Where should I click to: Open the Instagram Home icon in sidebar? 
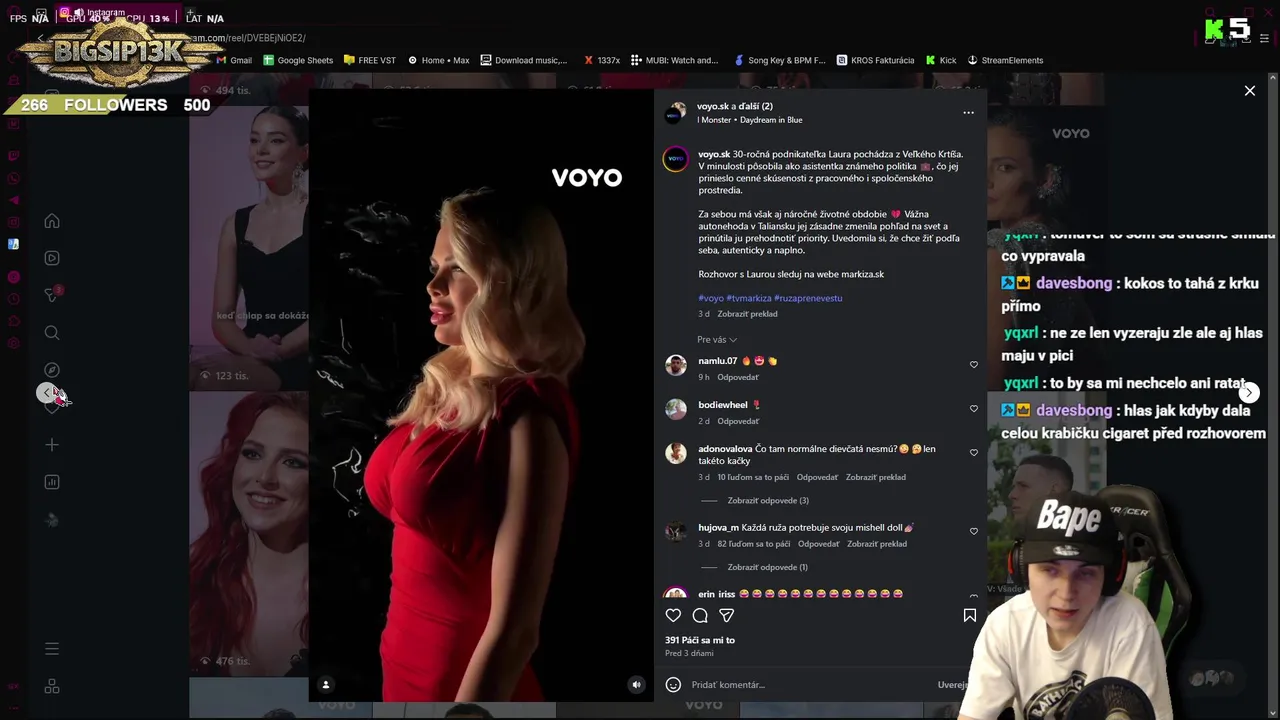52,221
